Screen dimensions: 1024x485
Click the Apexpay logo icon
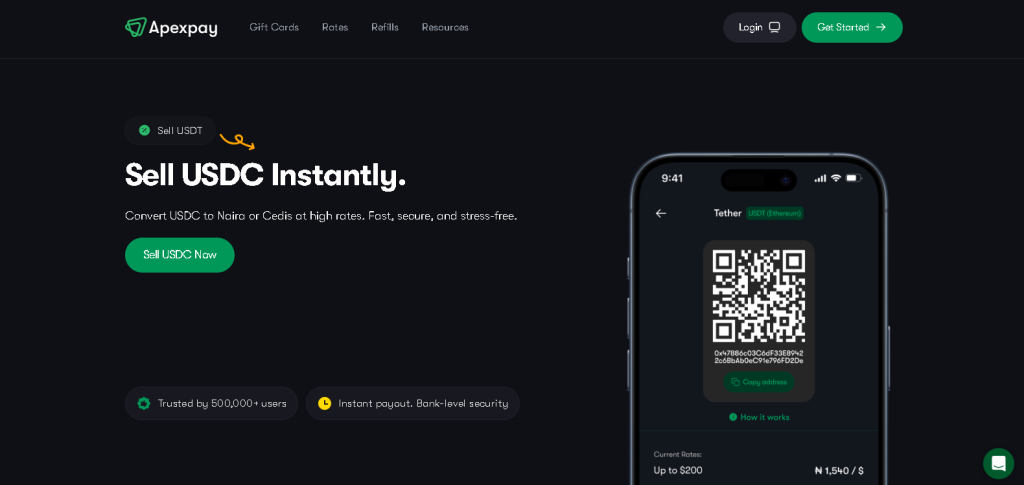click(135, 27)
